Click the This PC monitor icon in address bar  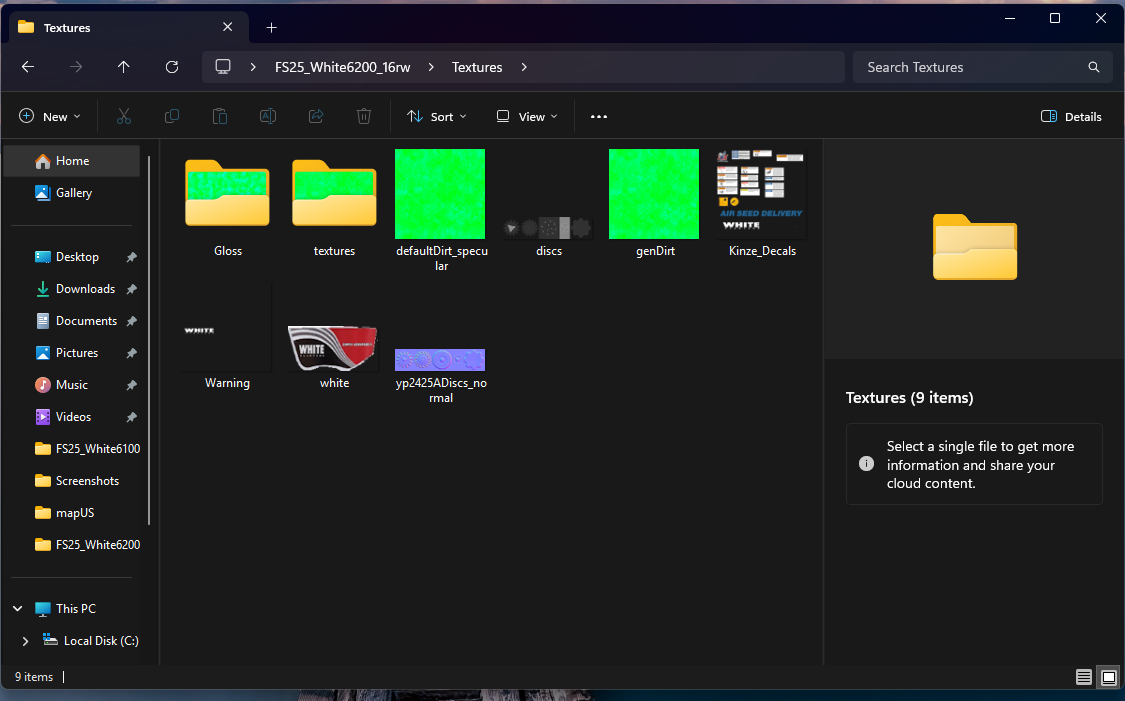[x=223, y=67]
